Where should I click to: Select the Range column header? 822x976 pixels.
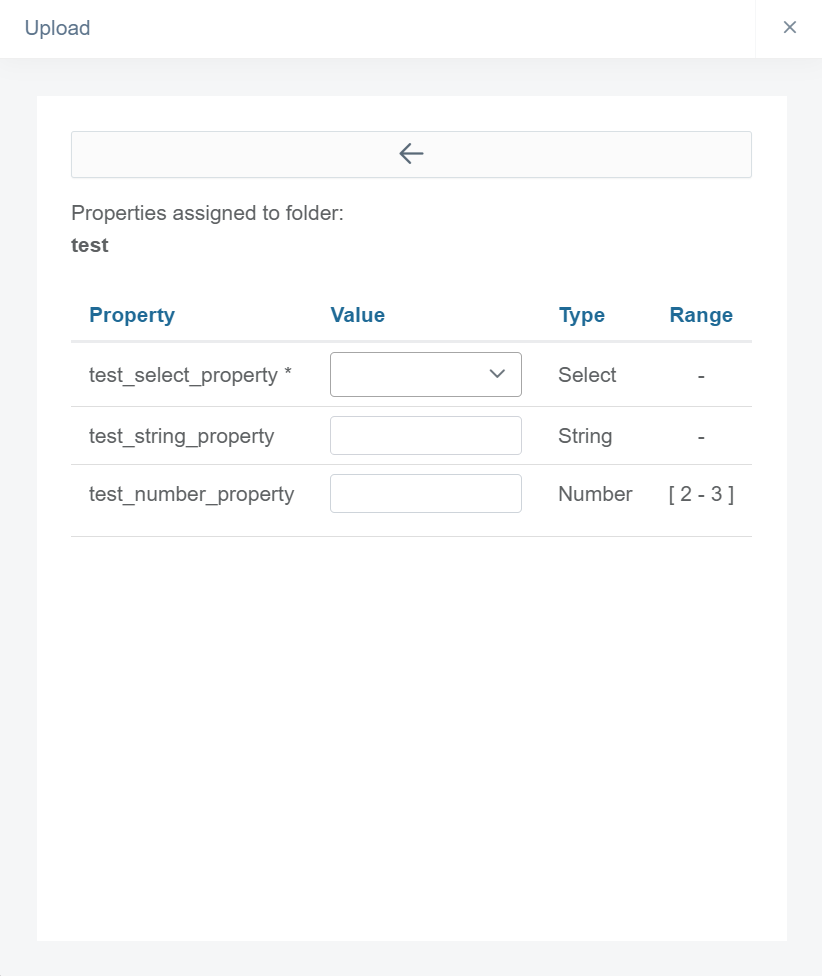pyautogui.click(x=701, y=315)
